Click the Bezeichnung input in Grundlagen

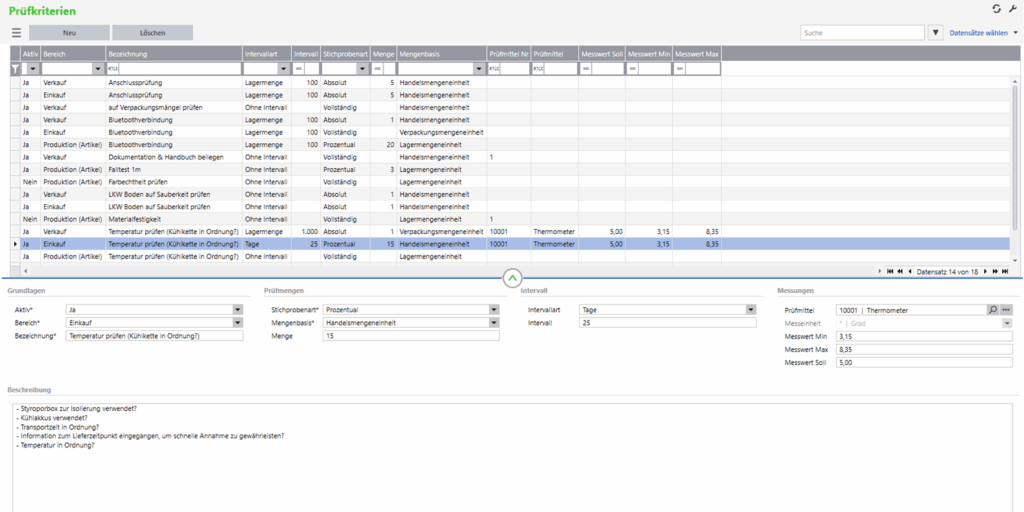(x=154, y=335)
